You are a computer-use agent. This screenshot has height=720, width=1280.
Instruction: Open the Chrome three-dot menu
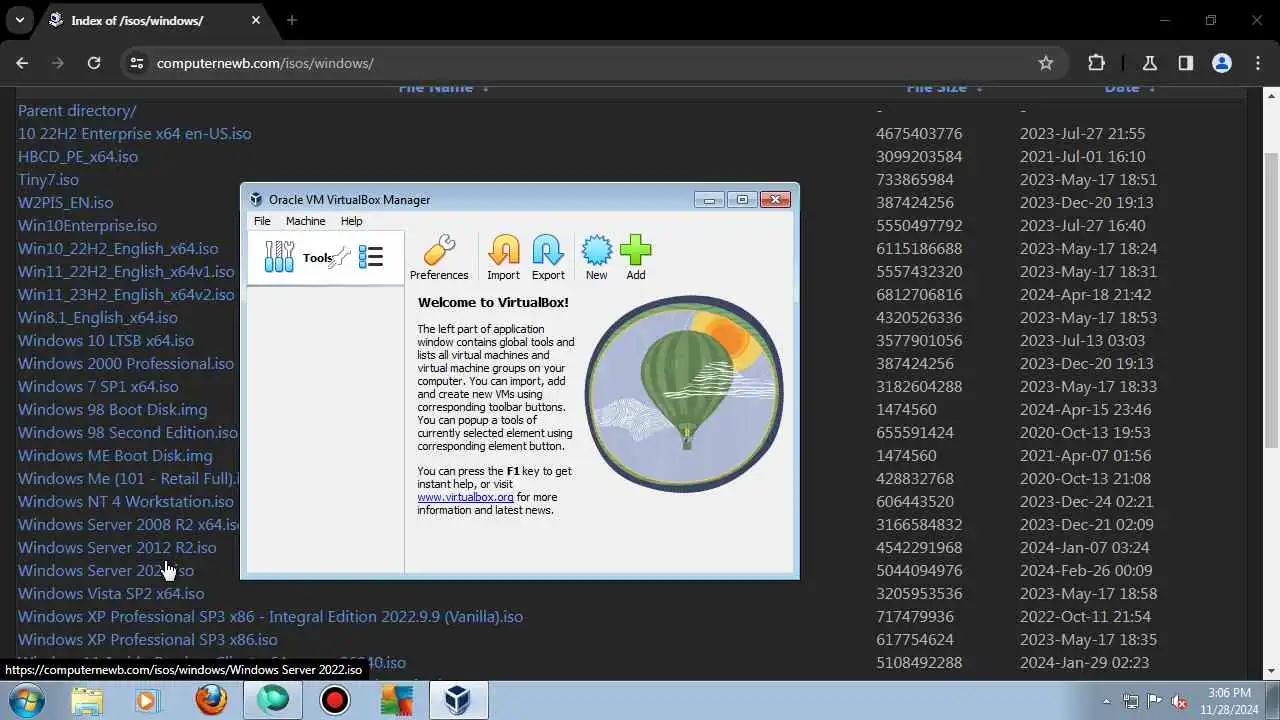(x=1258, y=63)
